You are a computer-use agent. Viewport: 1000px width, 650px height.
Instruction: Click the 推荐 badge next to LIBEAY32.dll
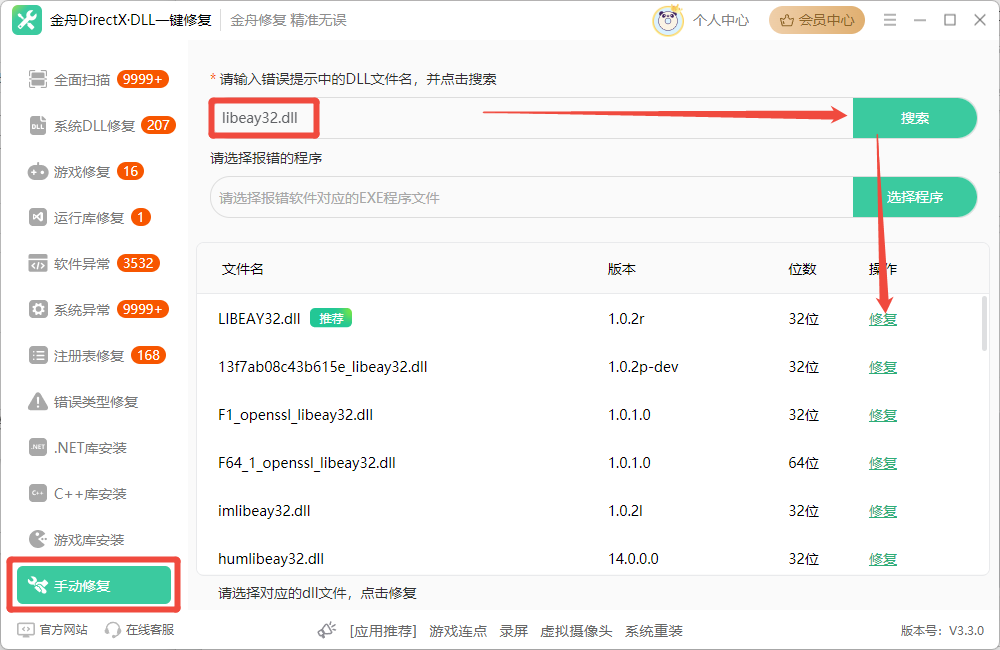(x=331, y=318)
